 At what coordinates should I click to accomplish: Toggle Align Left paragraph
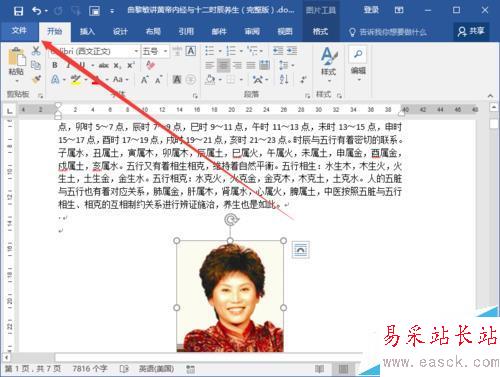210,65
